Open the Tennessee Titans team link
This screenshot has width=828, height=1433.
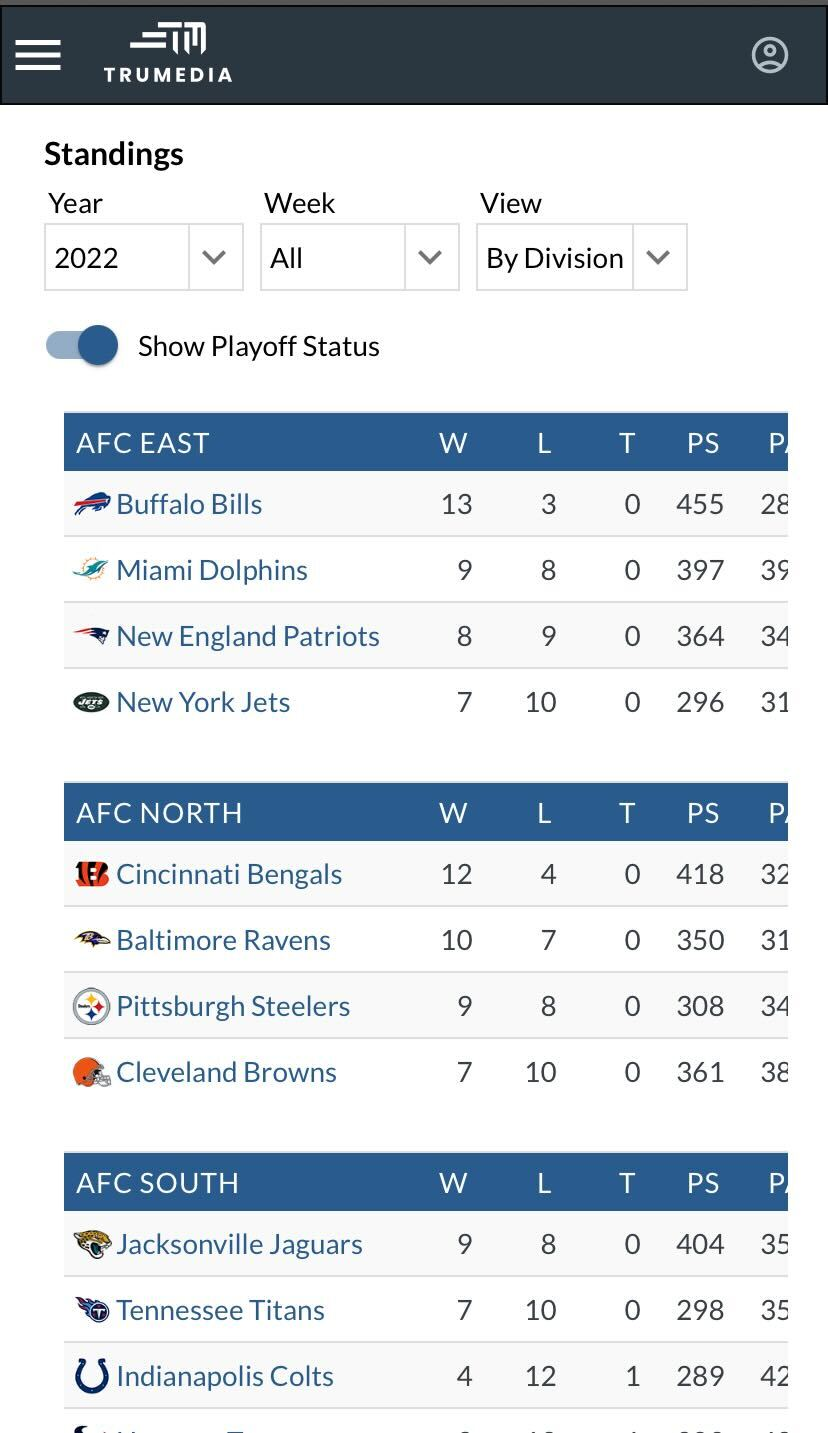point(220,1310)
